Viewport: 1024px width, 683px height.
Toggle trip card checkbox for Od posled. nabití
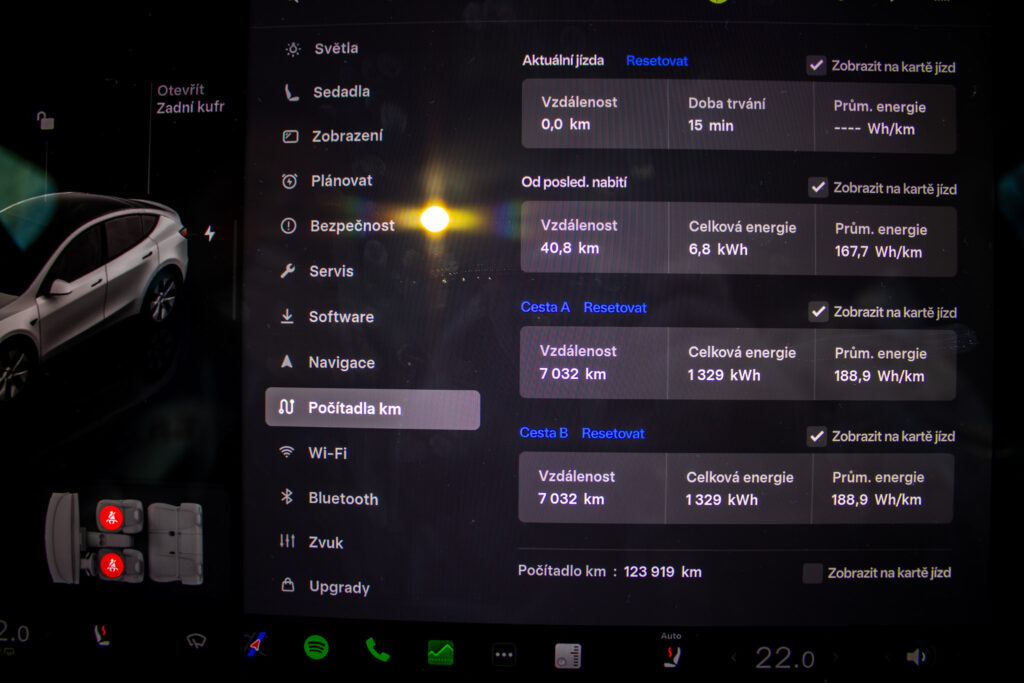tap(818, 188)
